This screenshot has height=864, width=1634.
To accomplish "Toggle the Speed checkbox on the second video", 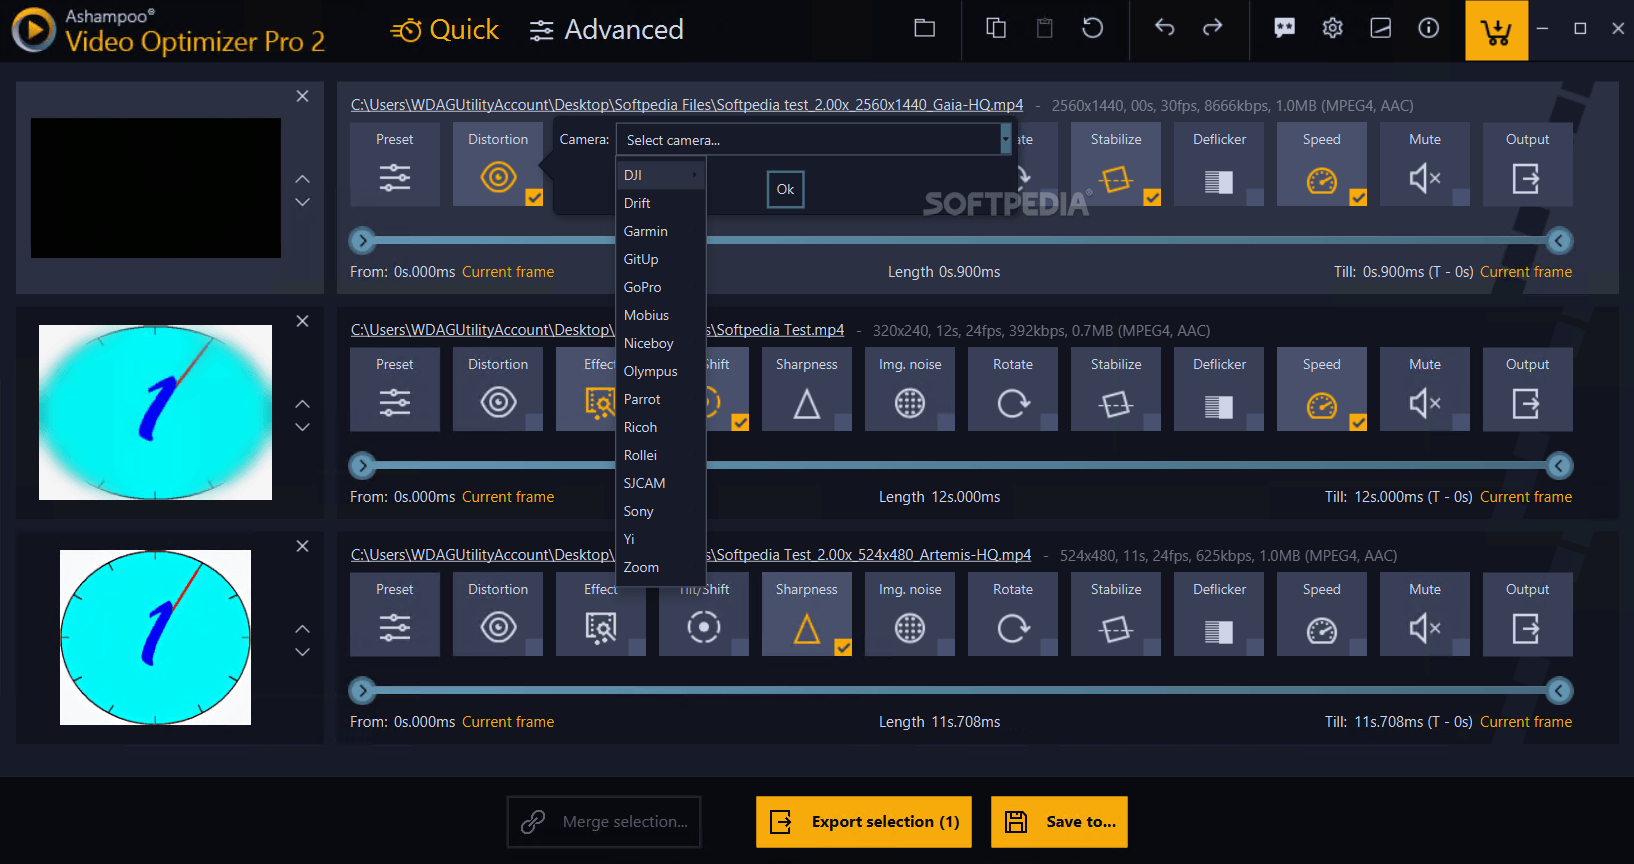I will tap(1358, 423).
